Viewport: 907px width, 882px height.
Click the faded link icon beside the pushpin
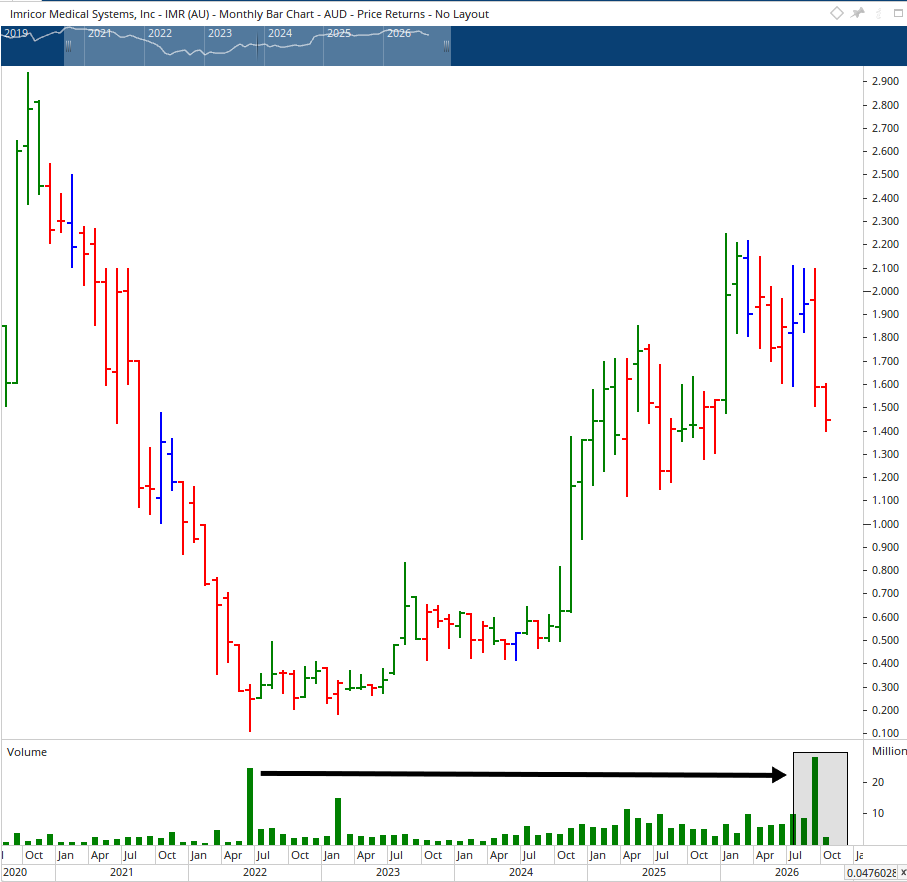[x=879, y=13]
